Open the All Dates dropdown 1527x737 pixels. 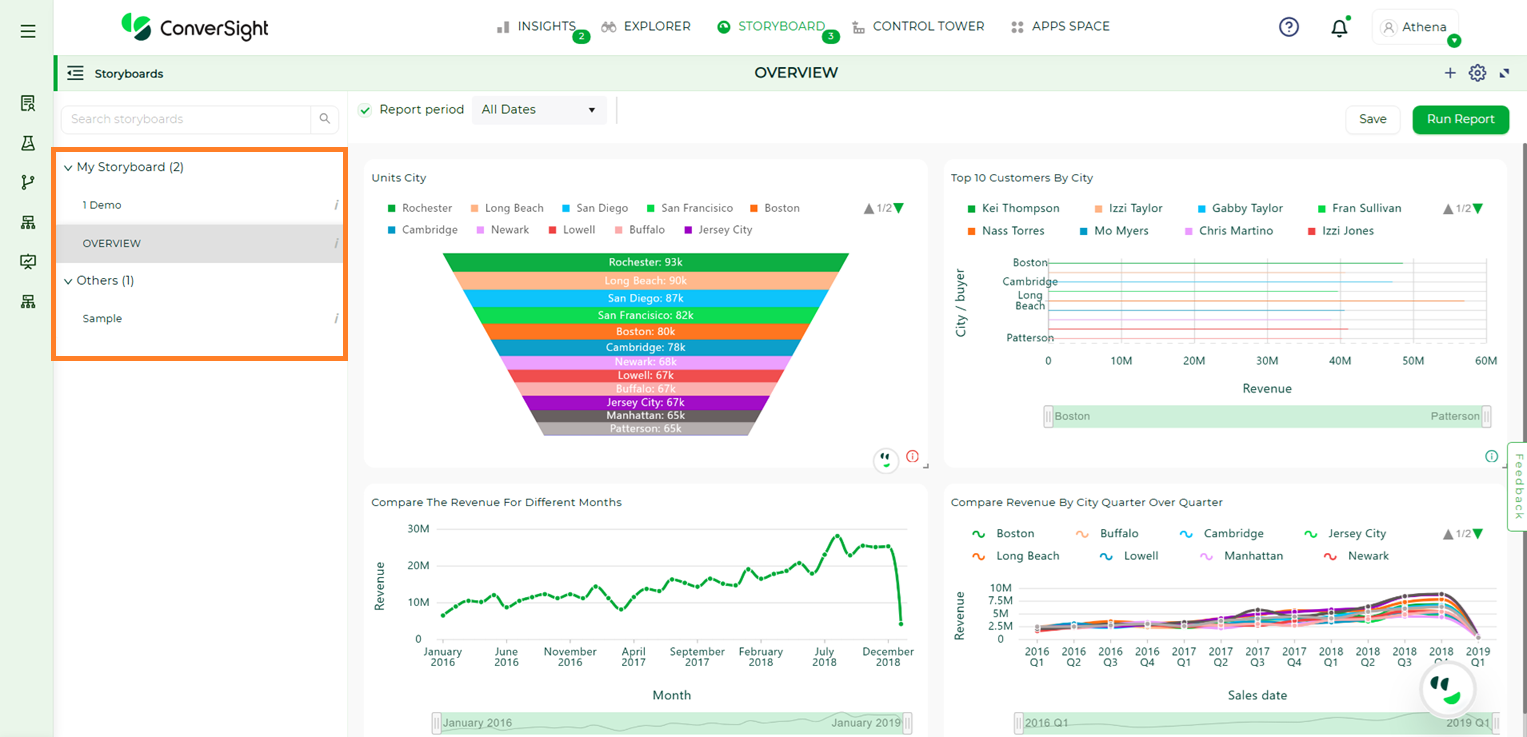(539, 110)
